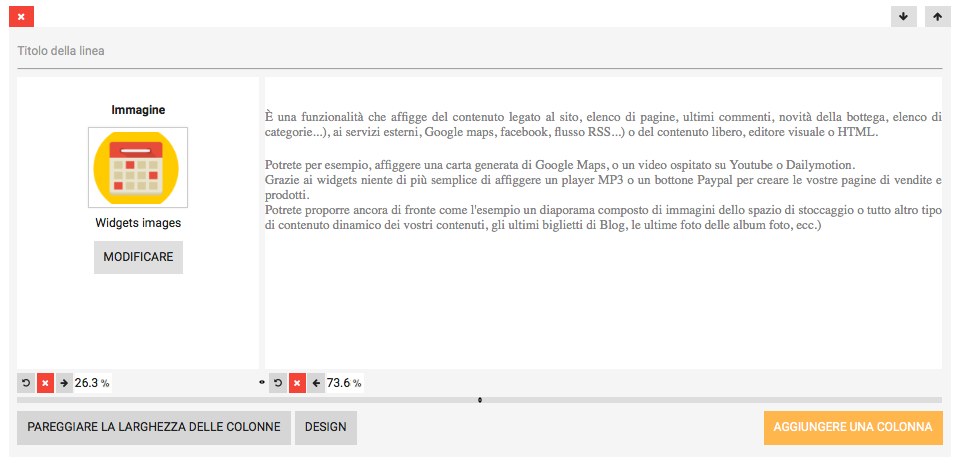Image resolution: width=960 pixels, height=463 pixels.
Task: Click the 'Titolo della linea' input field
Action: 479,51
